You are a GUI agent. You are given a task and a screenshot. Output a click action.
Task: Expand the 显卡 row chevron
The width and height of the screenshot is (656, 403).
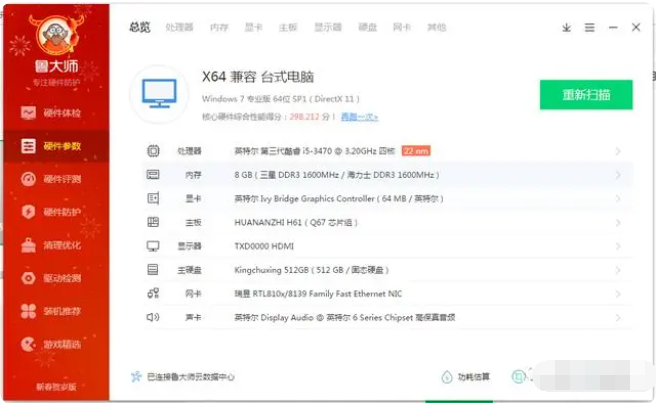pos(618,199)
